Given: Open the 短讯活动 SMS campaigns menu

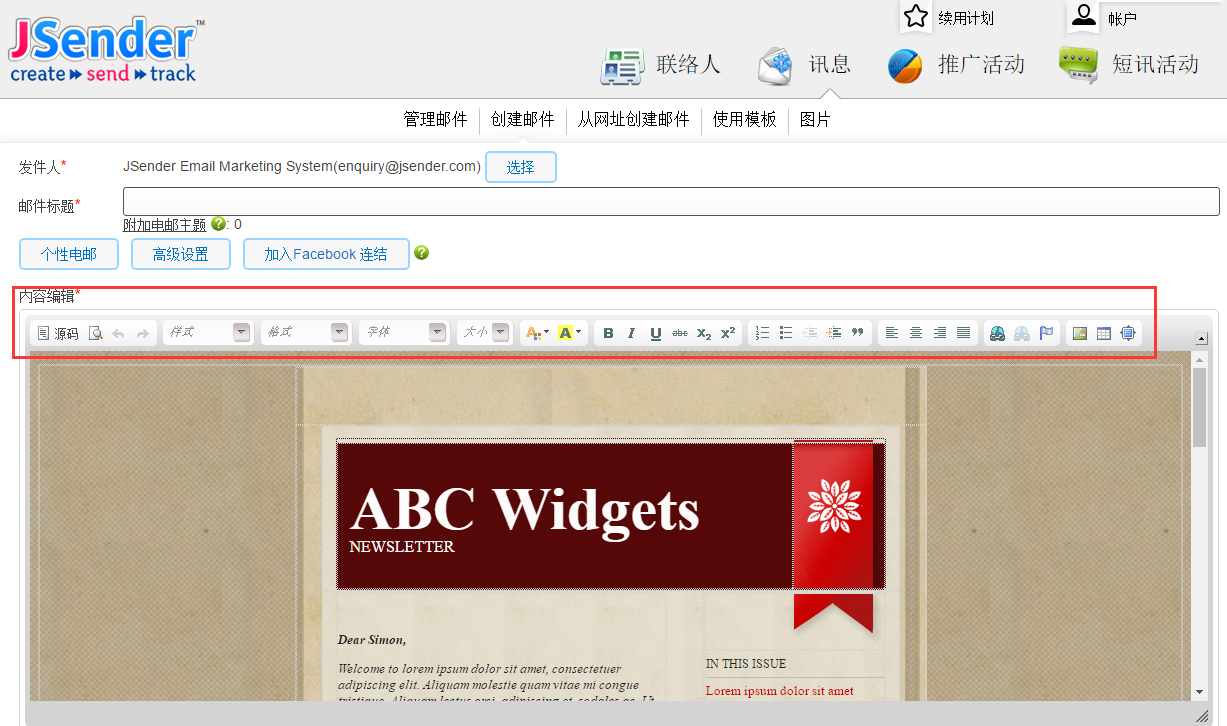Looking at the screenshot, I should [x=1129, y=65].
